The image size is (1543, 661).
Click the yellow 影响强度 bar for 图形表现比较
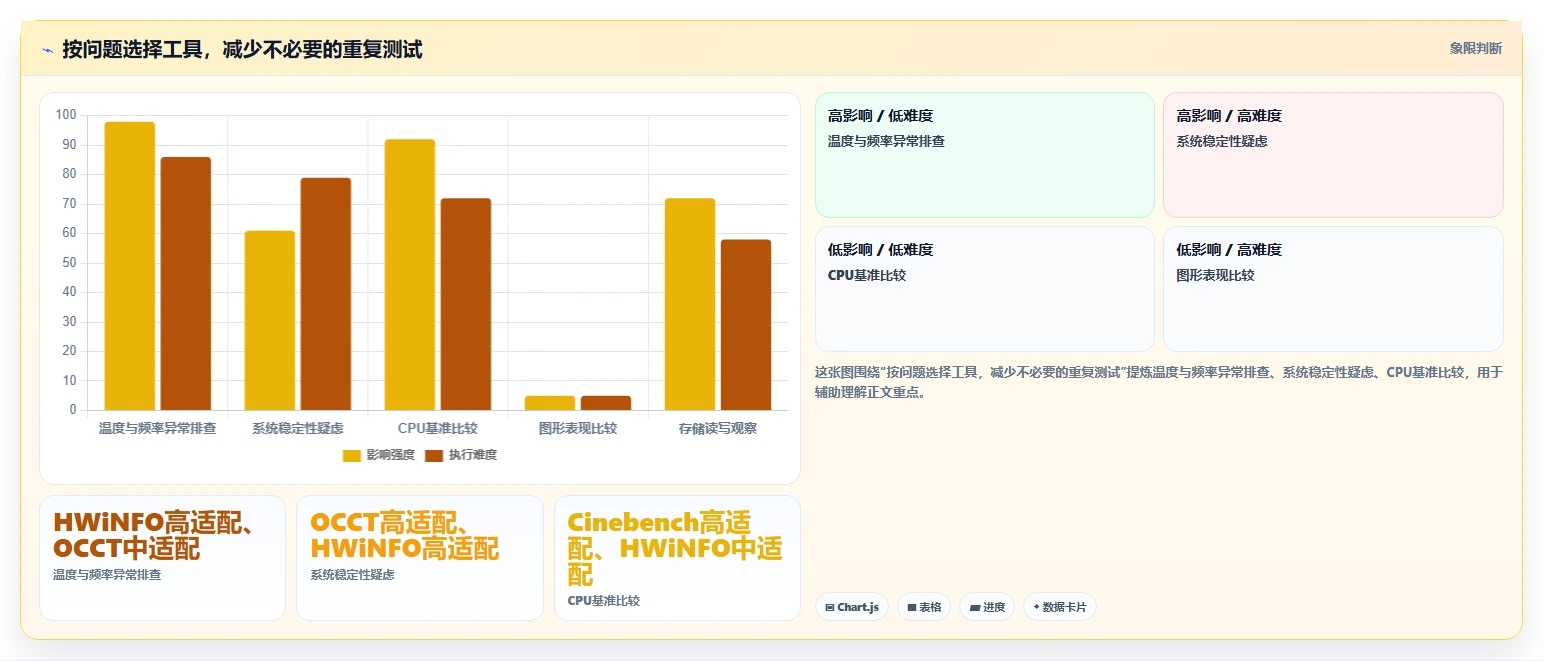550,403
